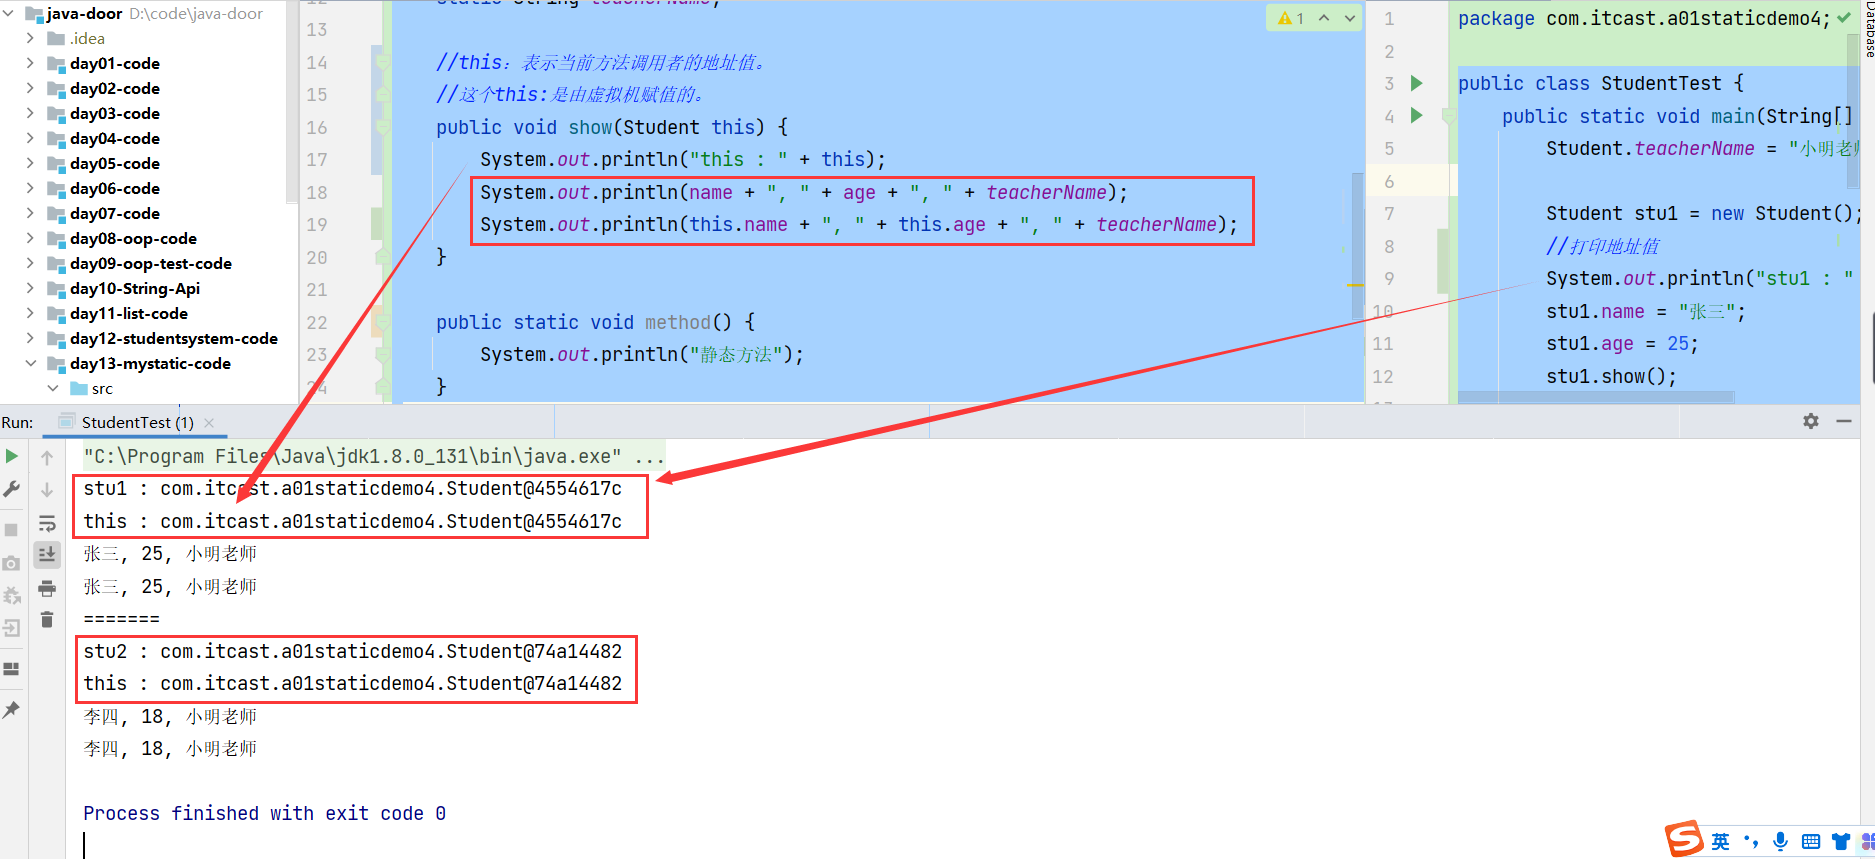This screenshot has height=859, width=1875.
Task: Run StudentTest class from gutter line 3
Action: click(x=1416, y=83)
